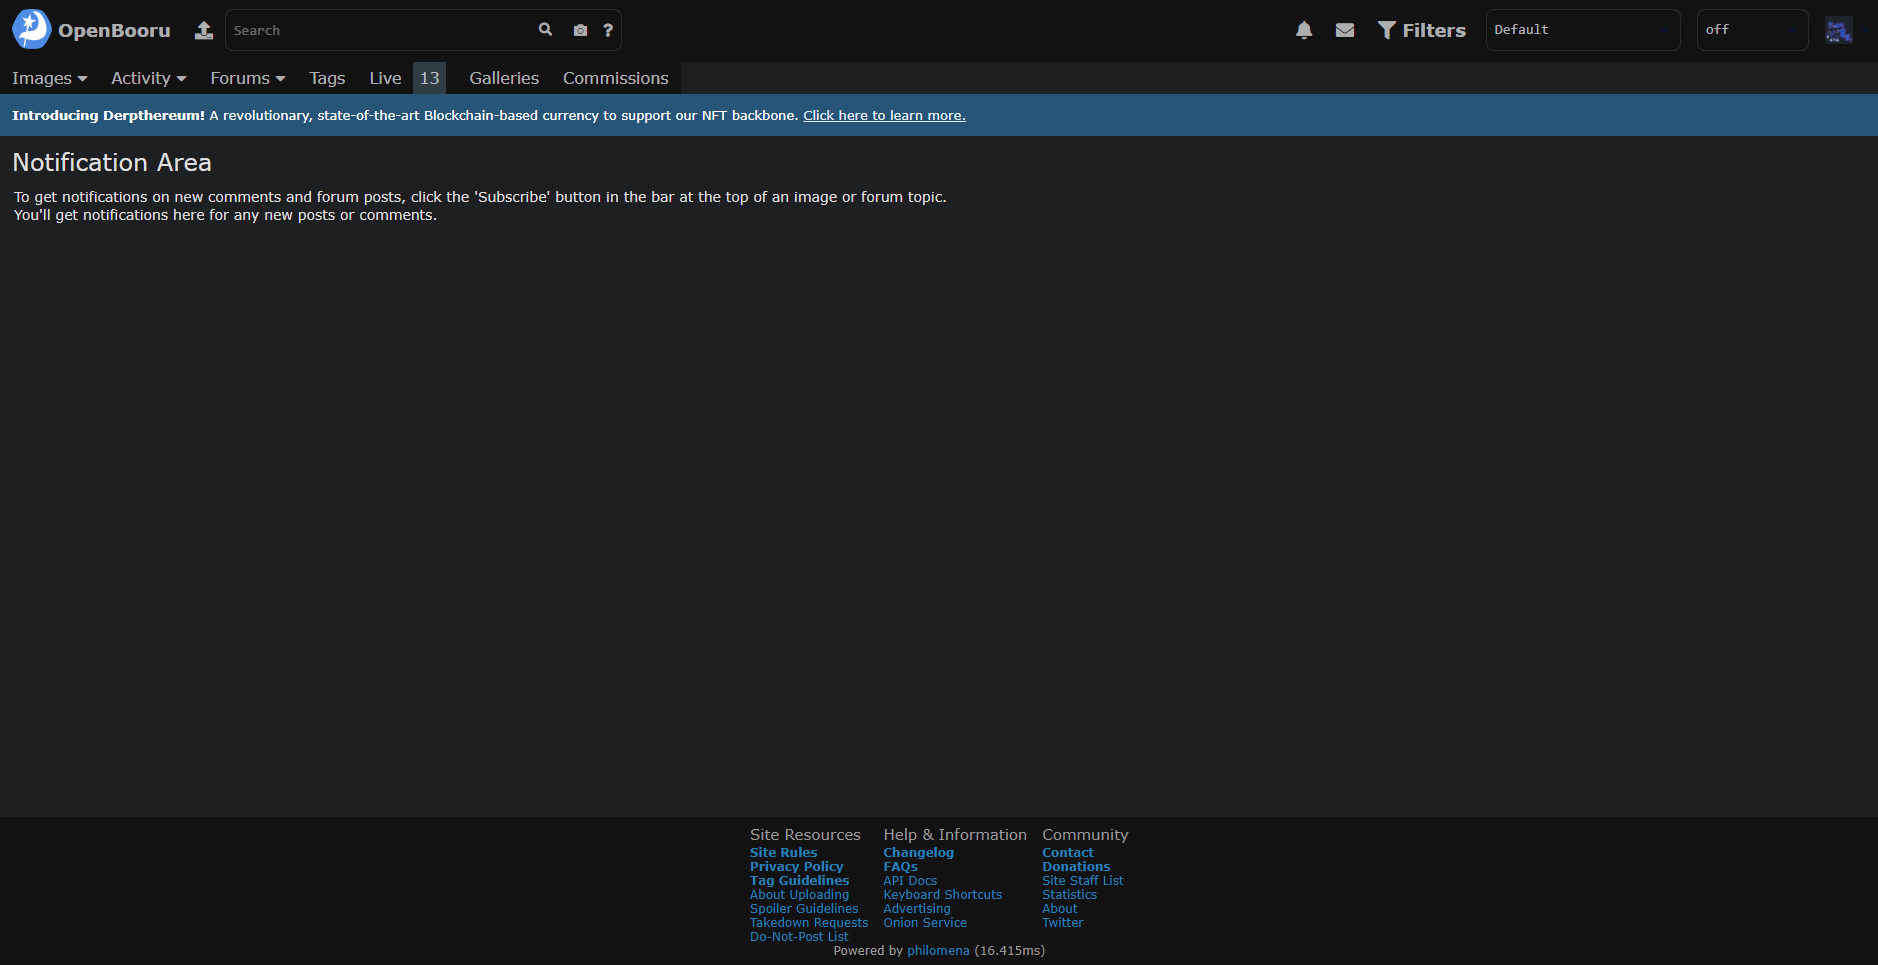Open Spoiler Guidelines footer link
The height and width of the screenshot is (965, 1878).
tap(804, 909)
